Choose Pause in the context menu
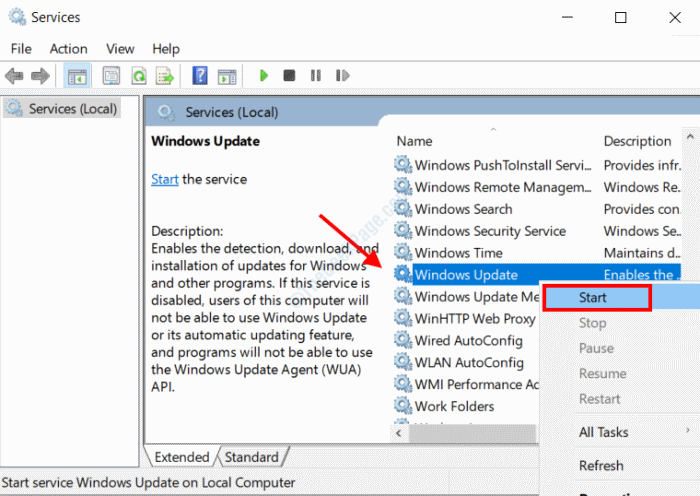The image size is (700, 496). tap(596, 348)
